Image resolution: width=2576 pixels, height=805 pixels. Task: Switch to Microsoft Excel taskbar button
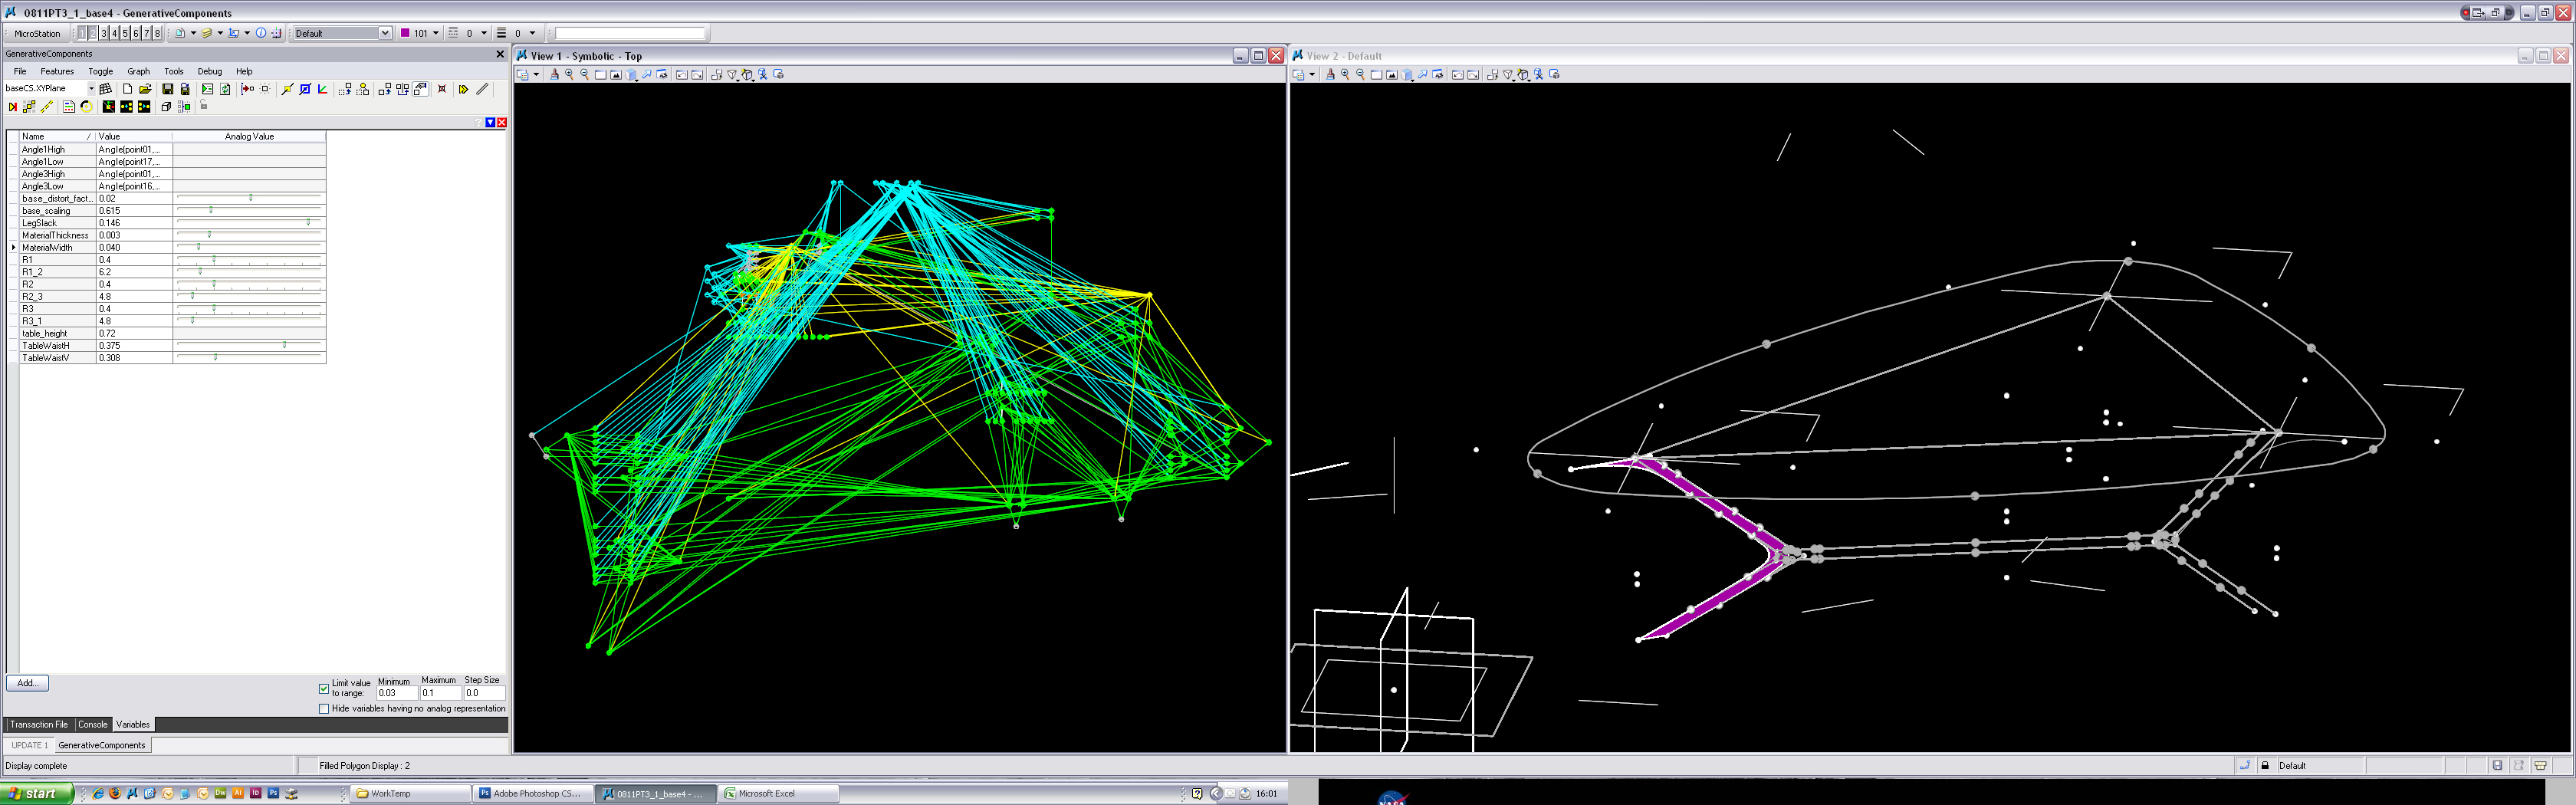780,793
